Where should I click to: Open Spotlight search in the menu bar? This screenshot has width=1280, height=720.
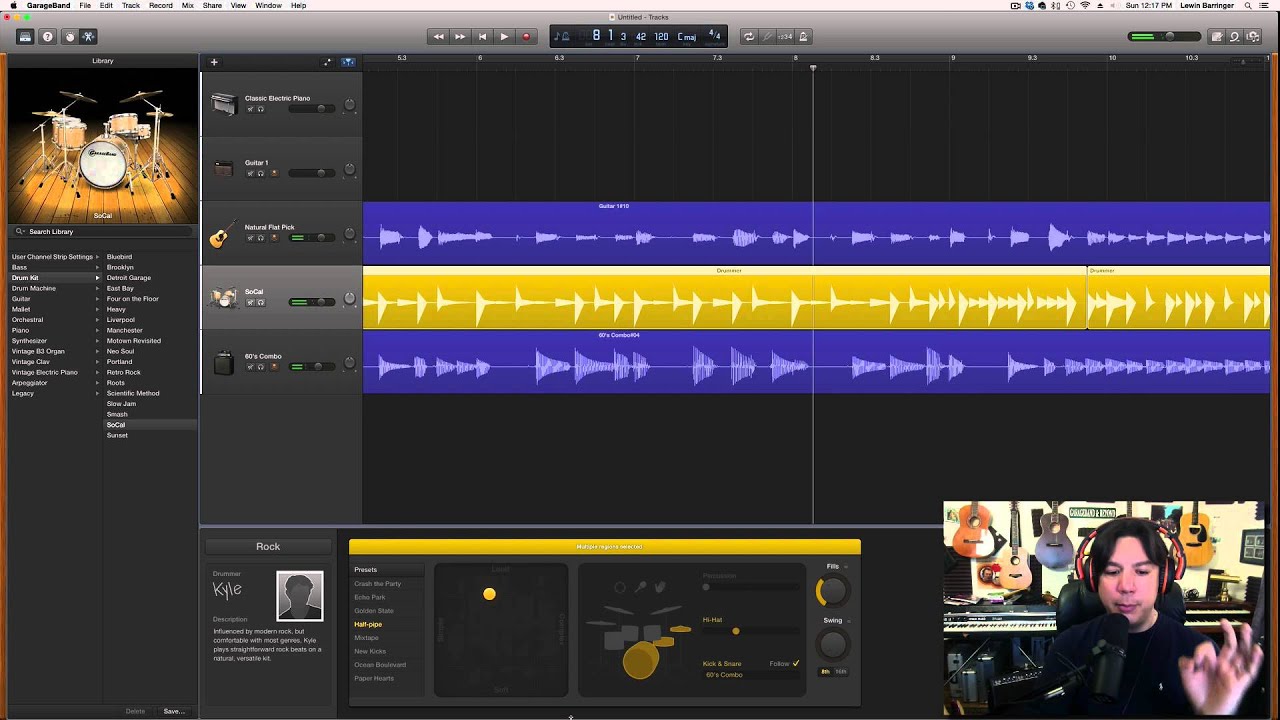point(1248,5)
